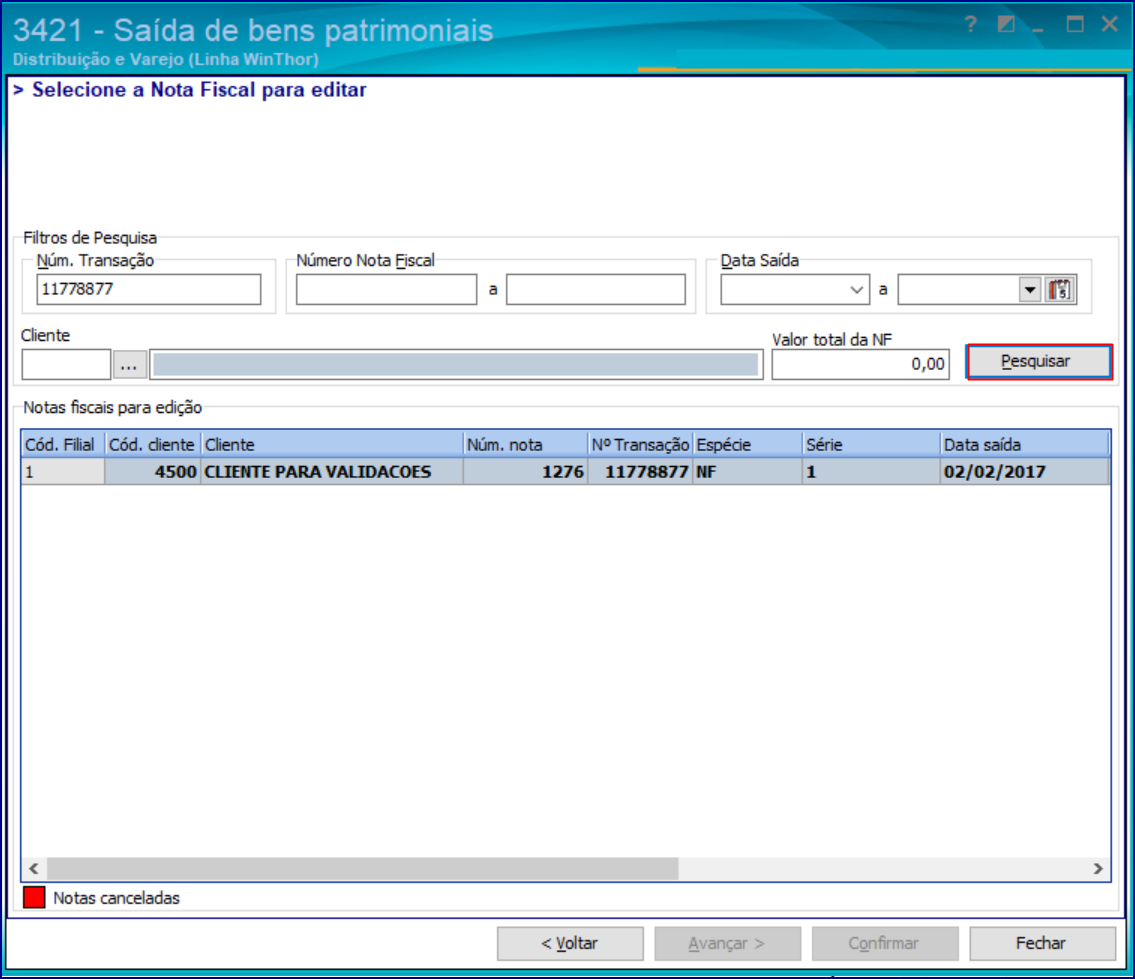The width and height of the screenshot is (1135, 979).
Task: Click the Série column header
Action: coord(872,445)
